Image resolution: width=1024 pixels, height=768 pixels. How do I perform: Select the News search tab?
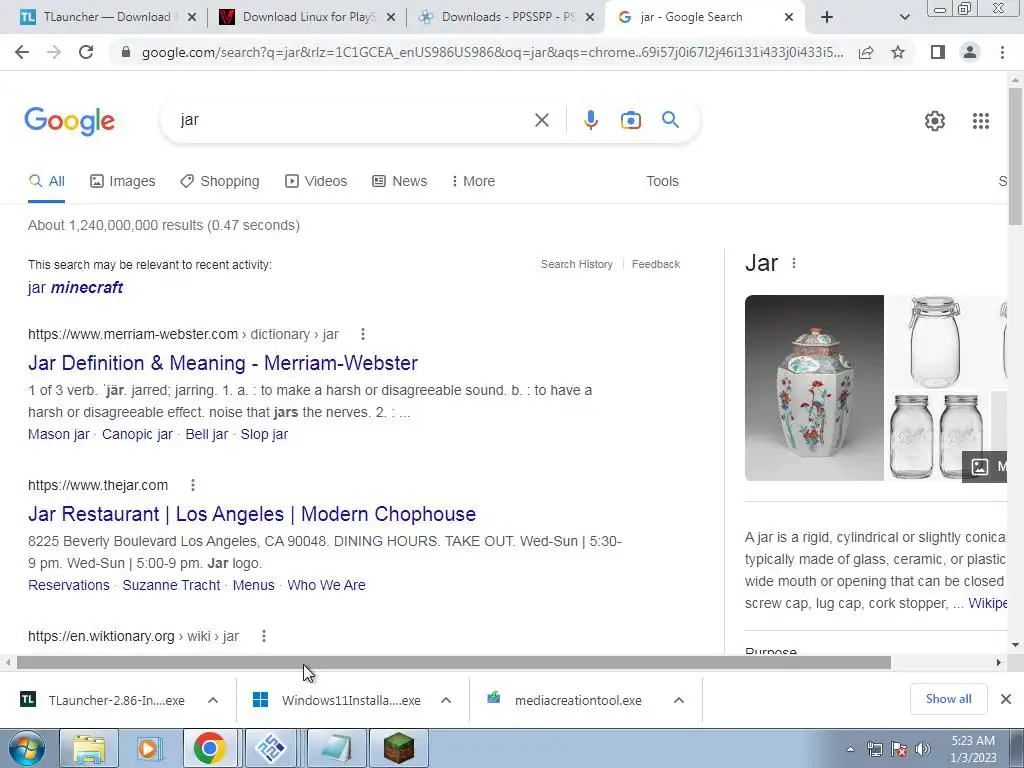pos(400,182)
